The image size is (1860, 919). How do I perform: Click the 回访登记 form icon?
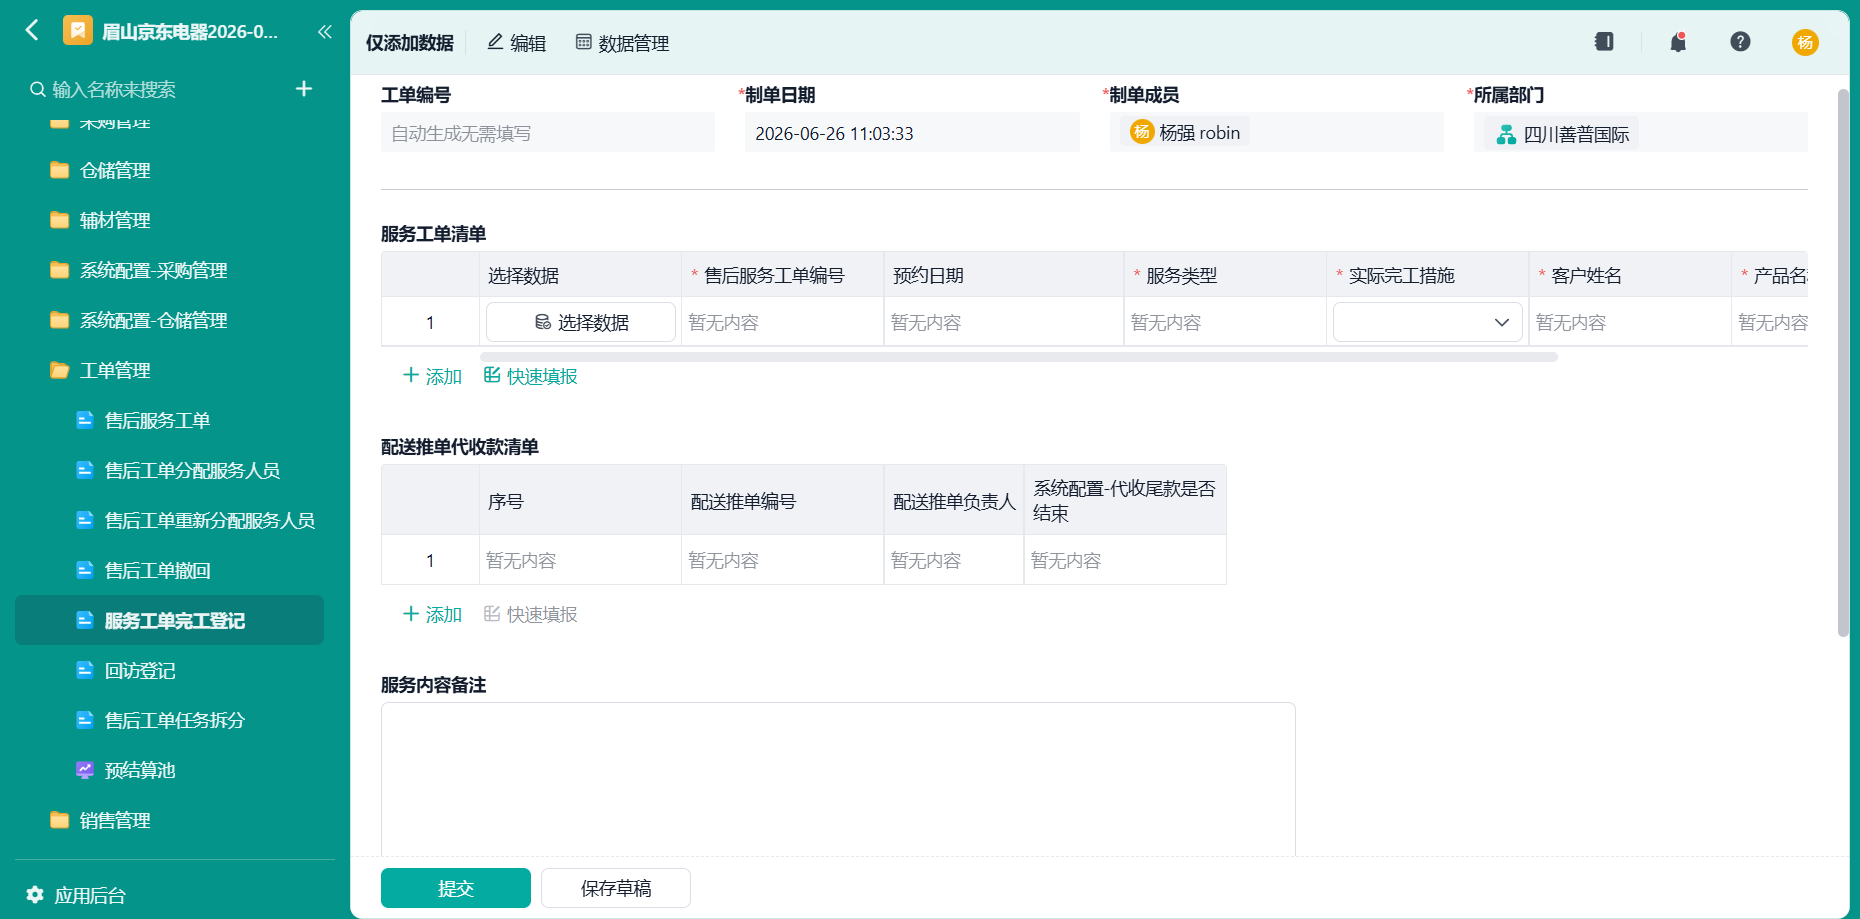pyautogui.click(x=85, y=670)
